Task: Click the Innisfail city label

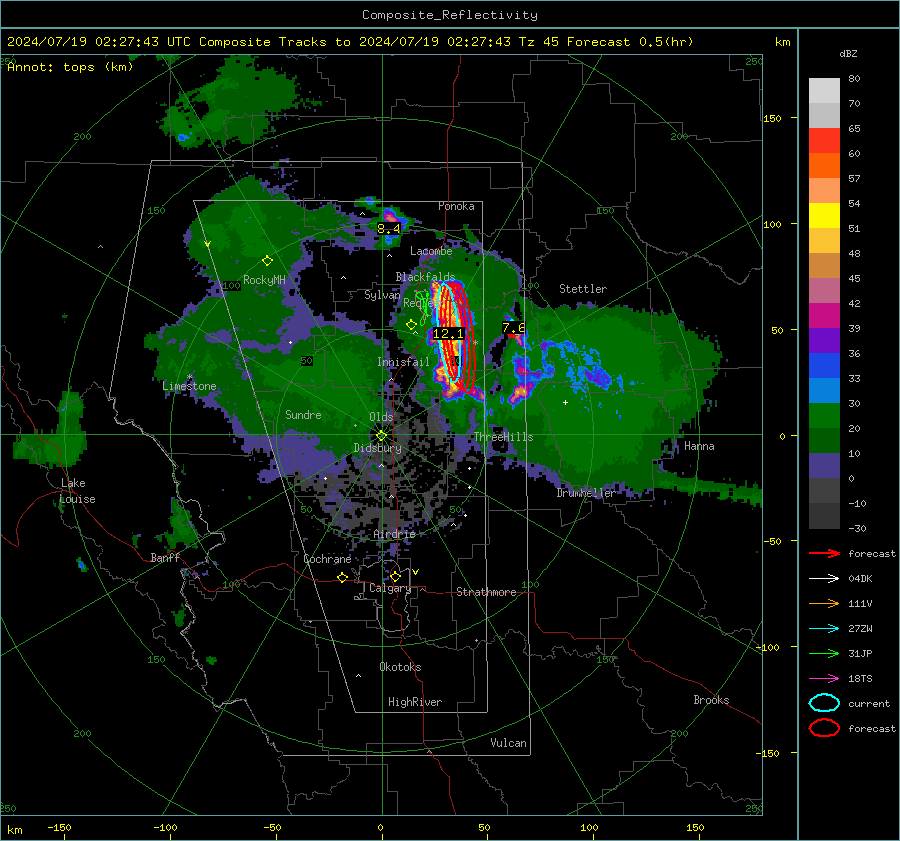Action: [404, 362]
